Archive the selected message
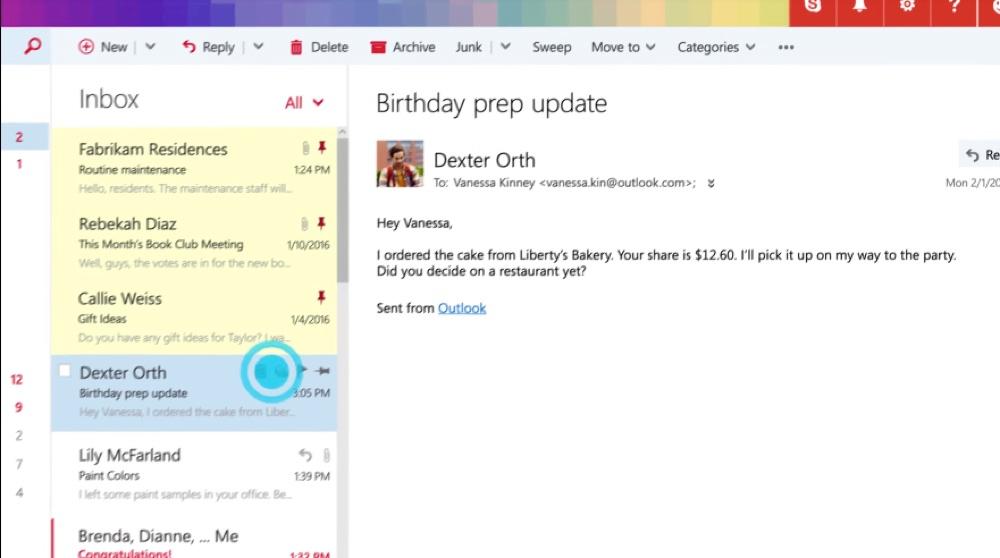This screenshot has width=1000, height=558. pos(402,47)
